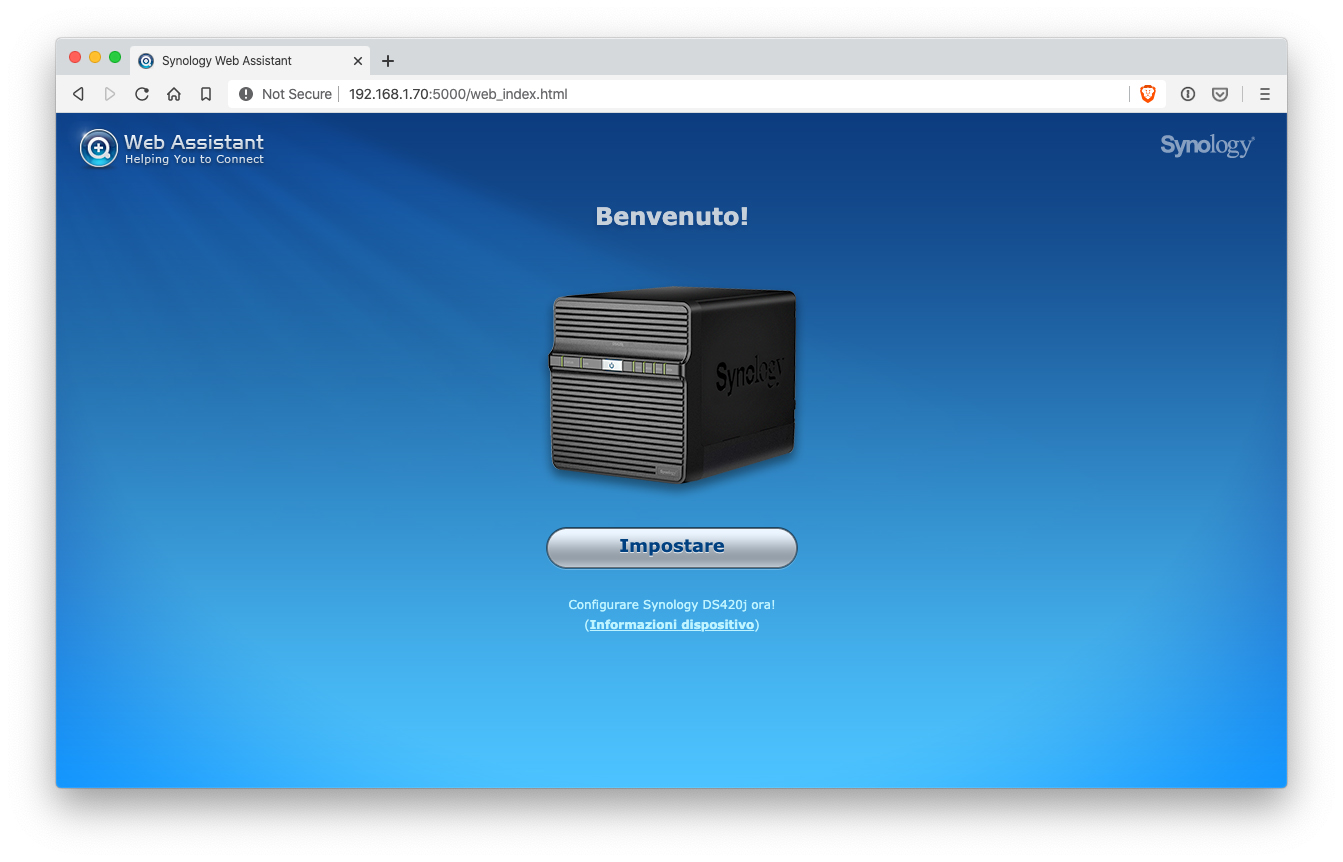Click the Web Assistant magnifier logo
Viewport: 1343px width, 862px height.
tap(99, 148)
